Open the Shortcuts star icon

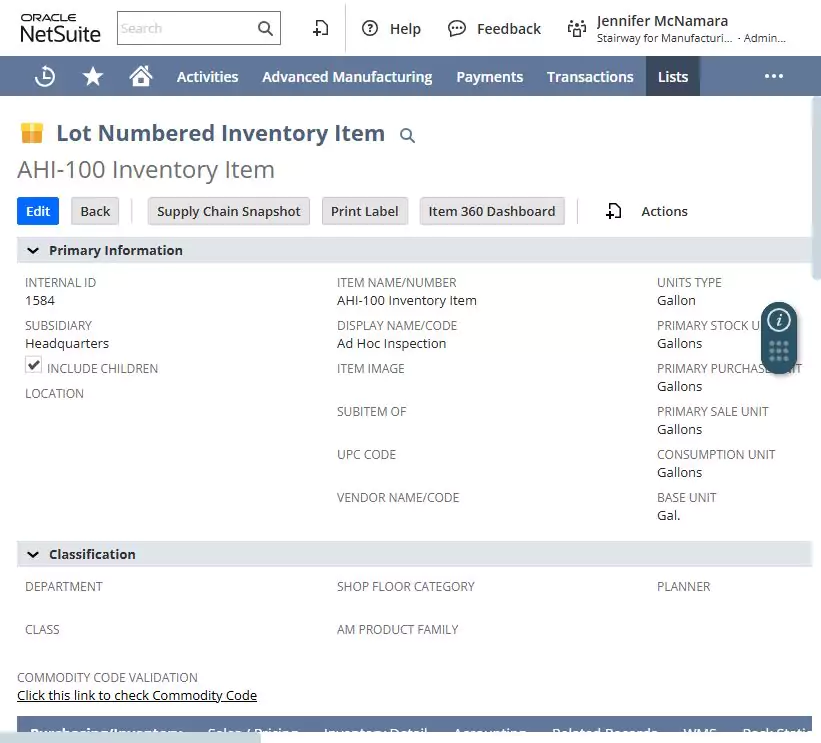tap(93, 77)
